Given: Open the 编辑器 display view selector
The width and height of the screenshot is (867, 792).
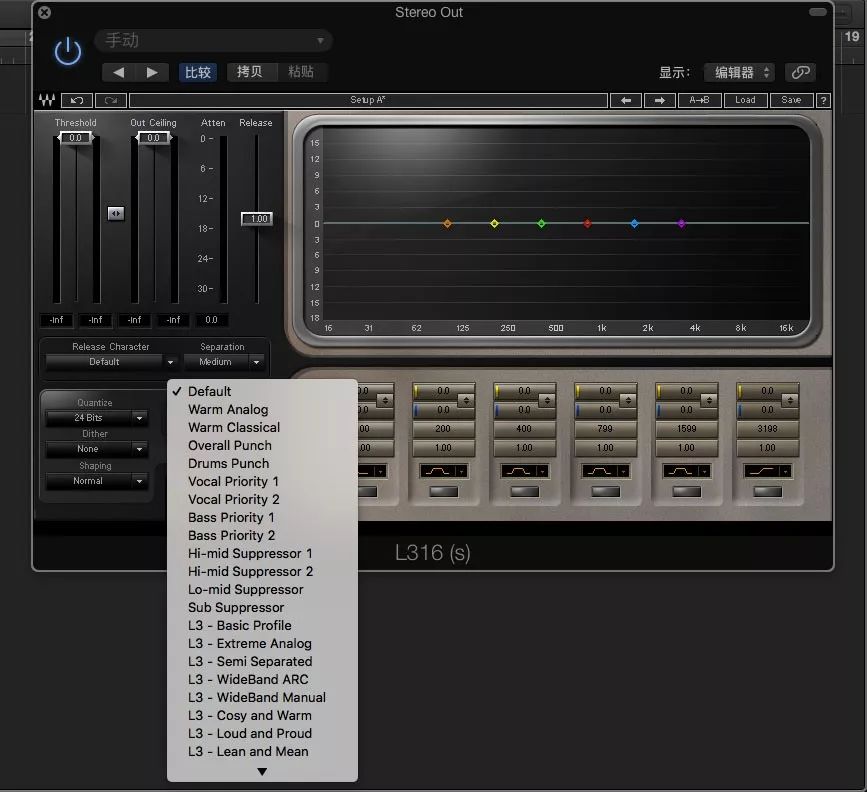Looking at the screenshot, I should tap(739, 72).
